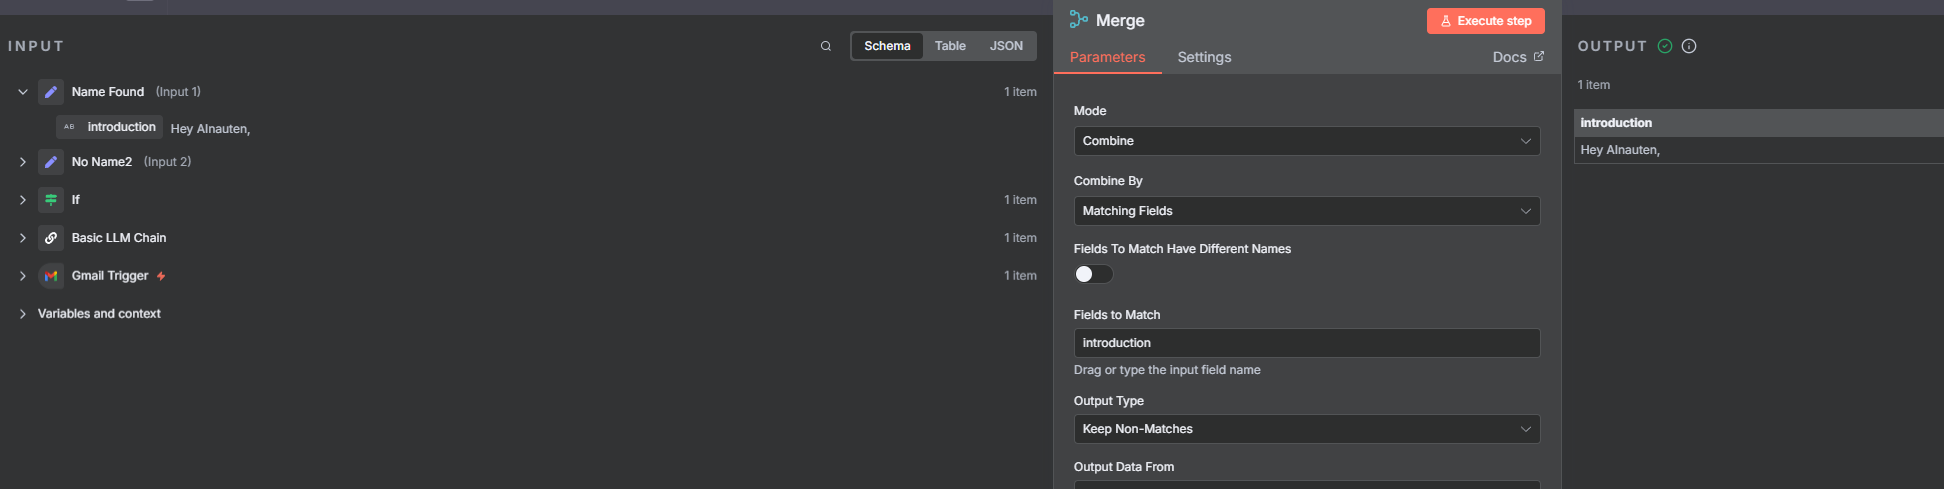The height and width of the screenshot is (489, 1944).
Task: Collapse the Name Found input section
Action: (22, 92)
